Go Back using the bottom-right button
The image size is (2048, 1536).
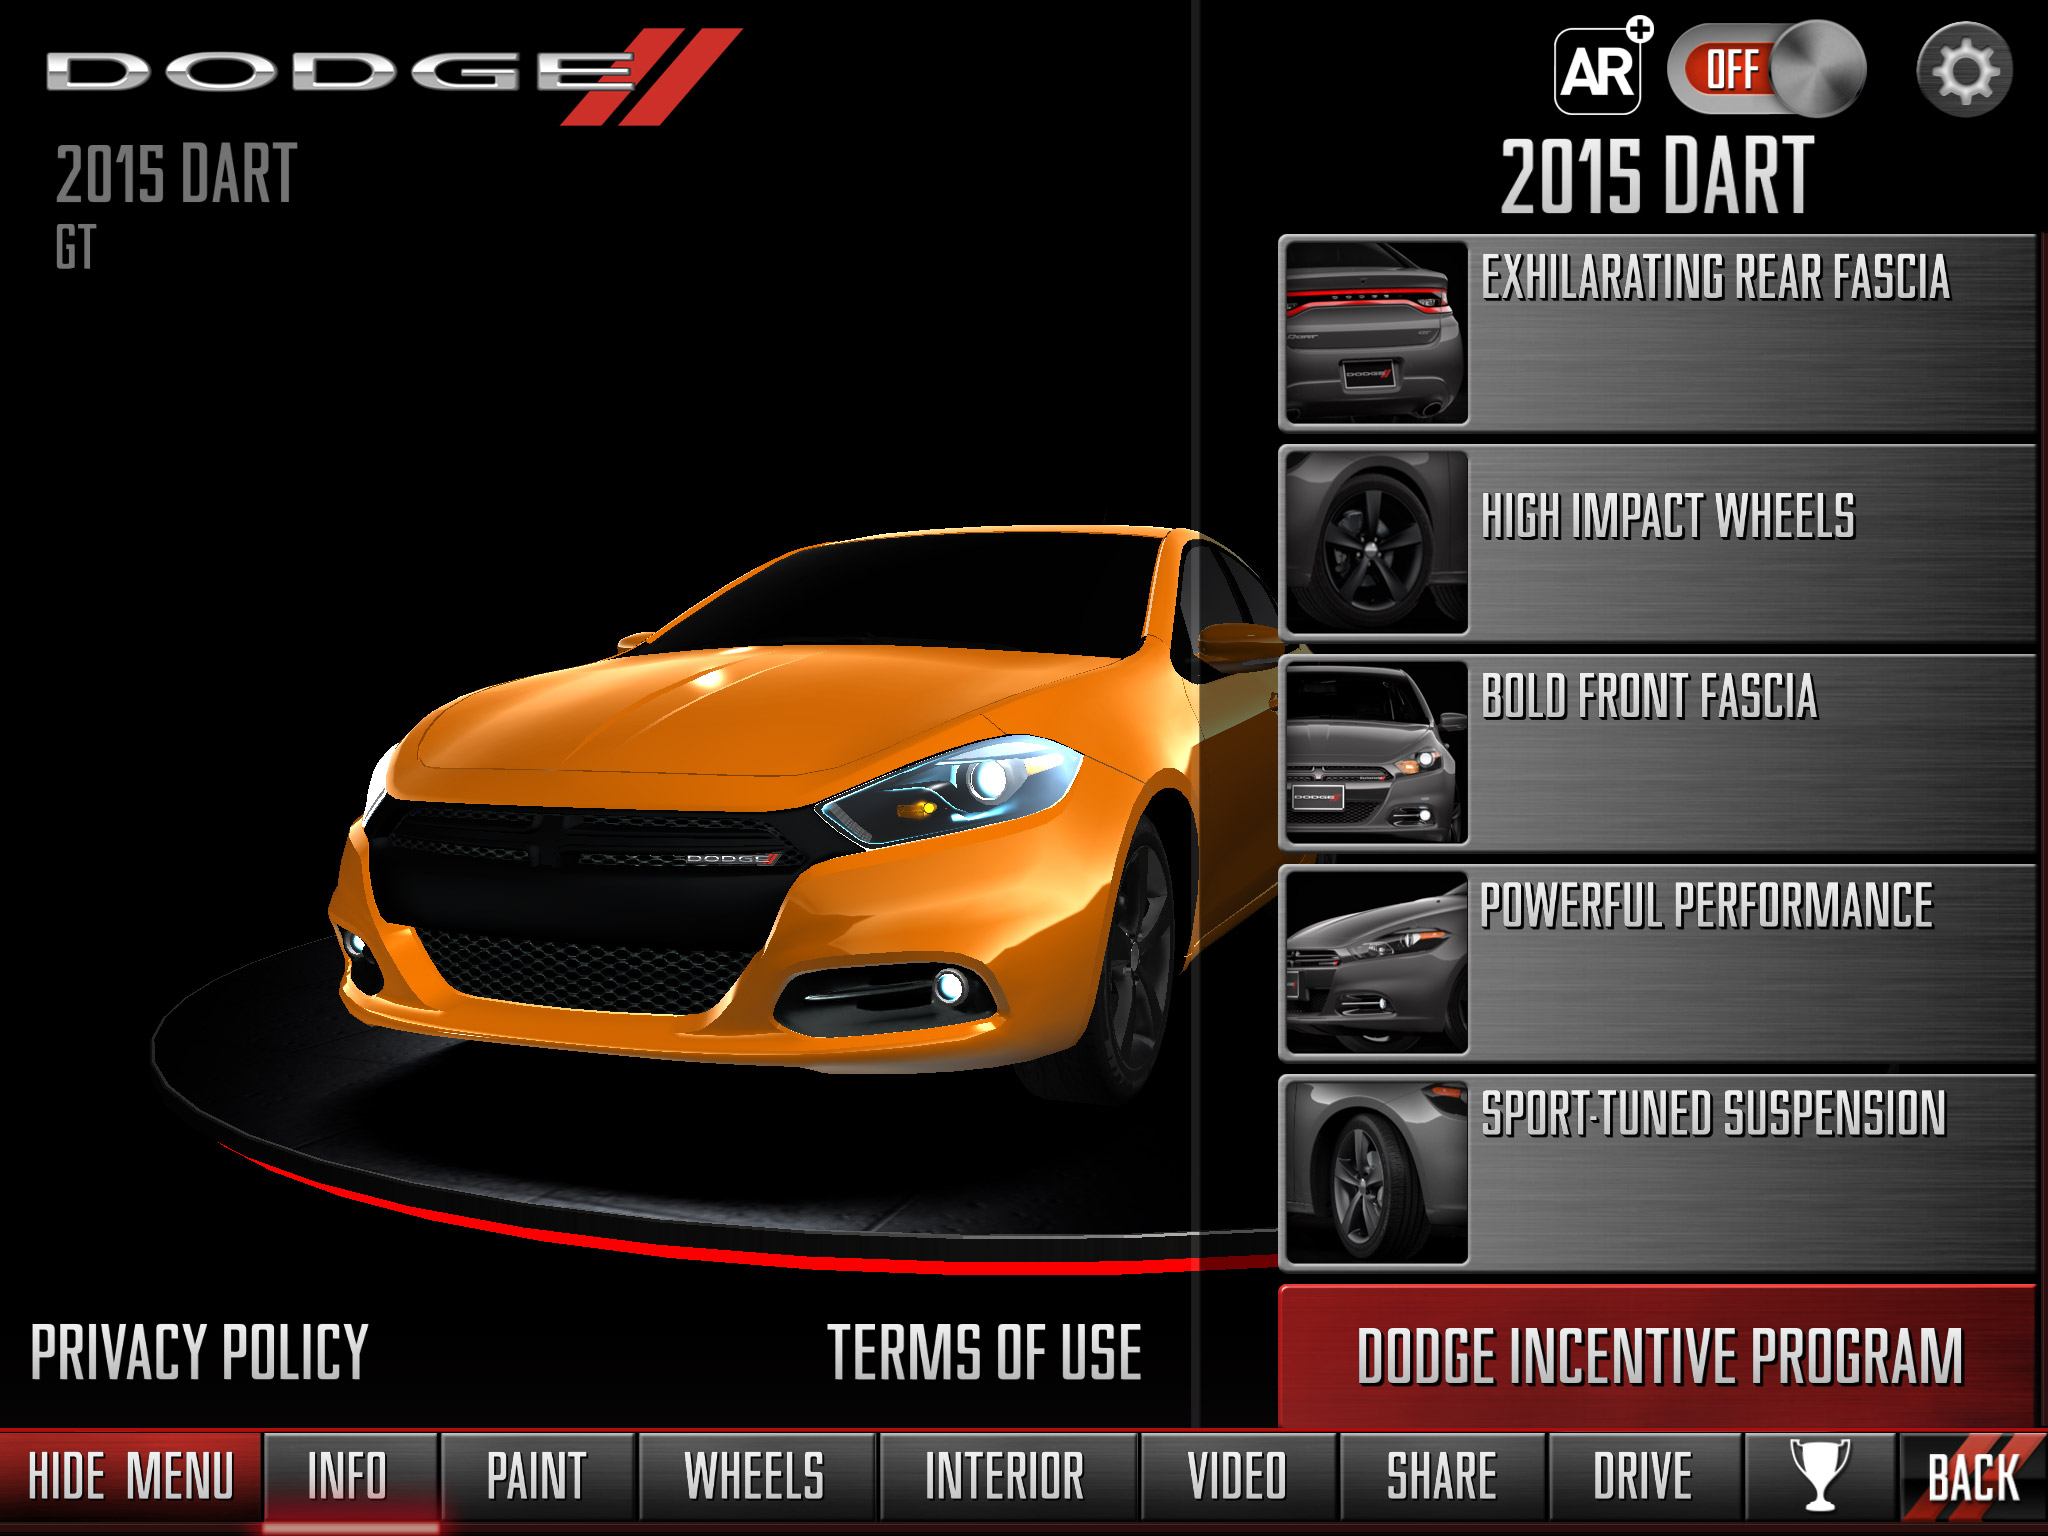(x=1973, y=1476)
